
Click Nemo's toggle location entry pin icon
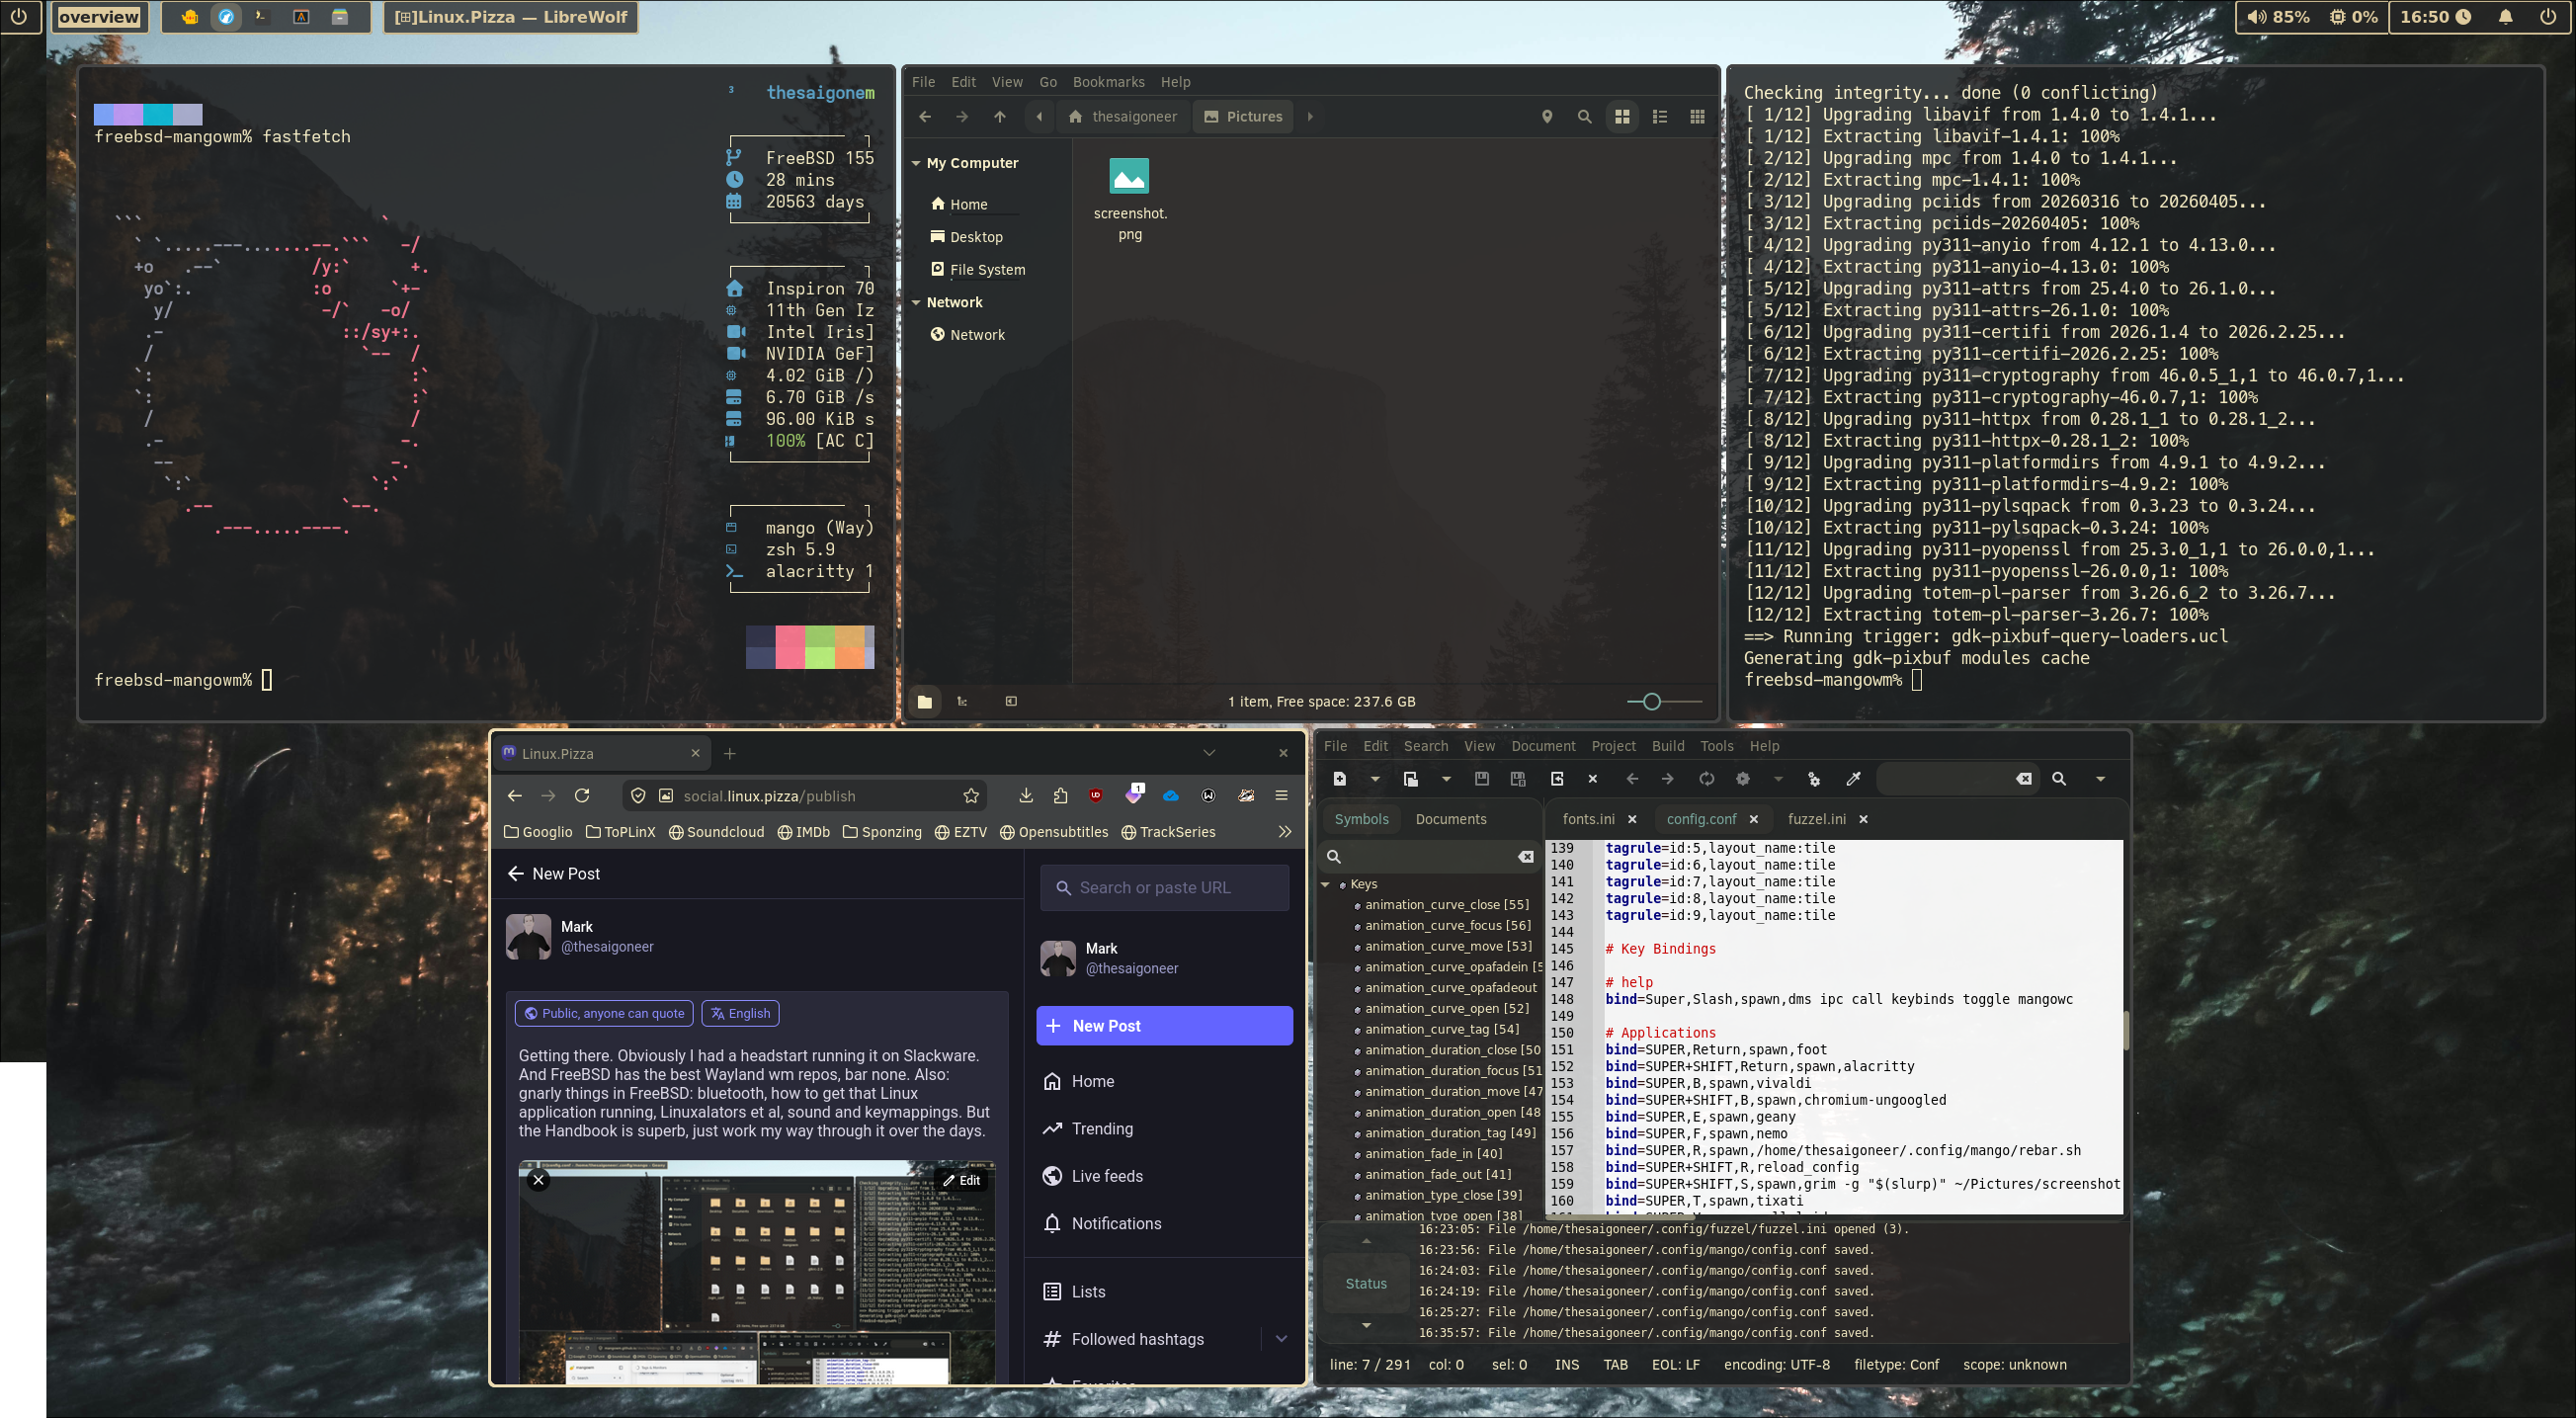[1547, 117]
